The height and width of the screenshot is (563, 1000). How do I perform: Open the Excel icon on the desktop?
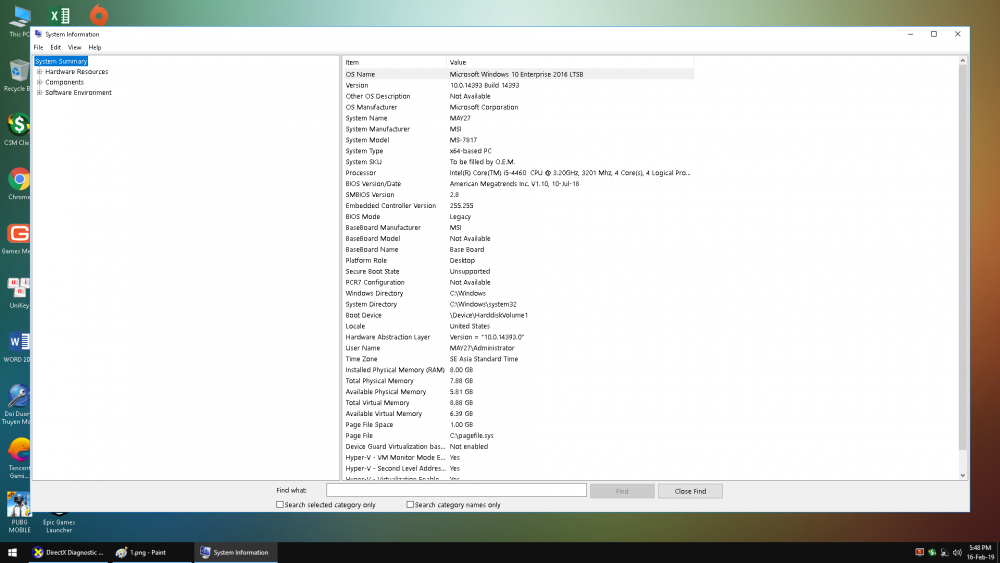click(x=60, y=15)
